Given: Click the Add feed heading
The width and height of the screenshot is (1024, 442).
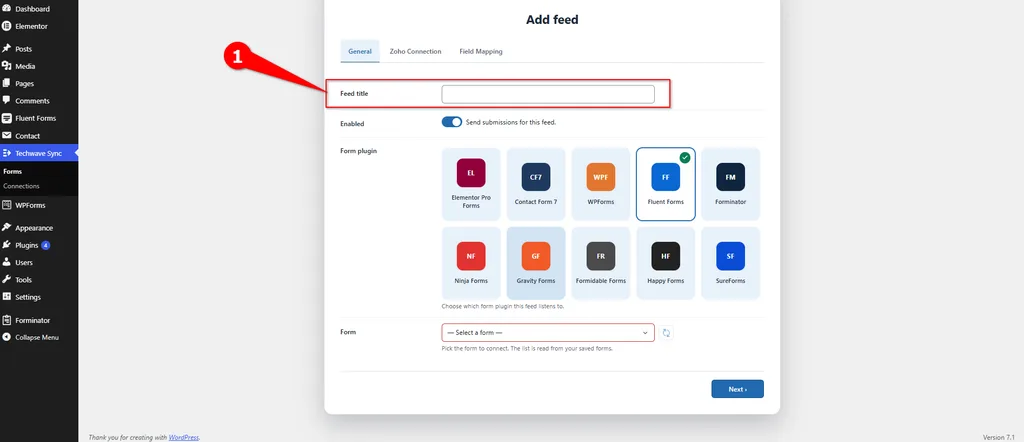Looking at the screenshot, I should point(552,20).
